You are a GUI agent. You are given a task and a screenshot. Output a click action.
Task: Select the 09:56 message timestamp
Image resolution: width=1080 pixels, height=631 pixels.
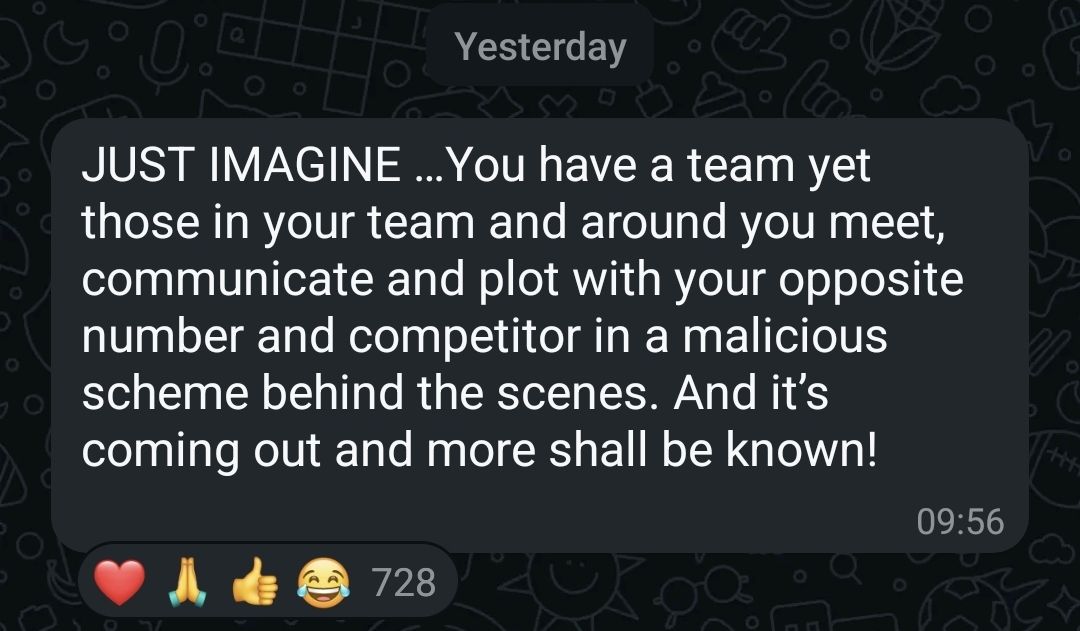960,521
